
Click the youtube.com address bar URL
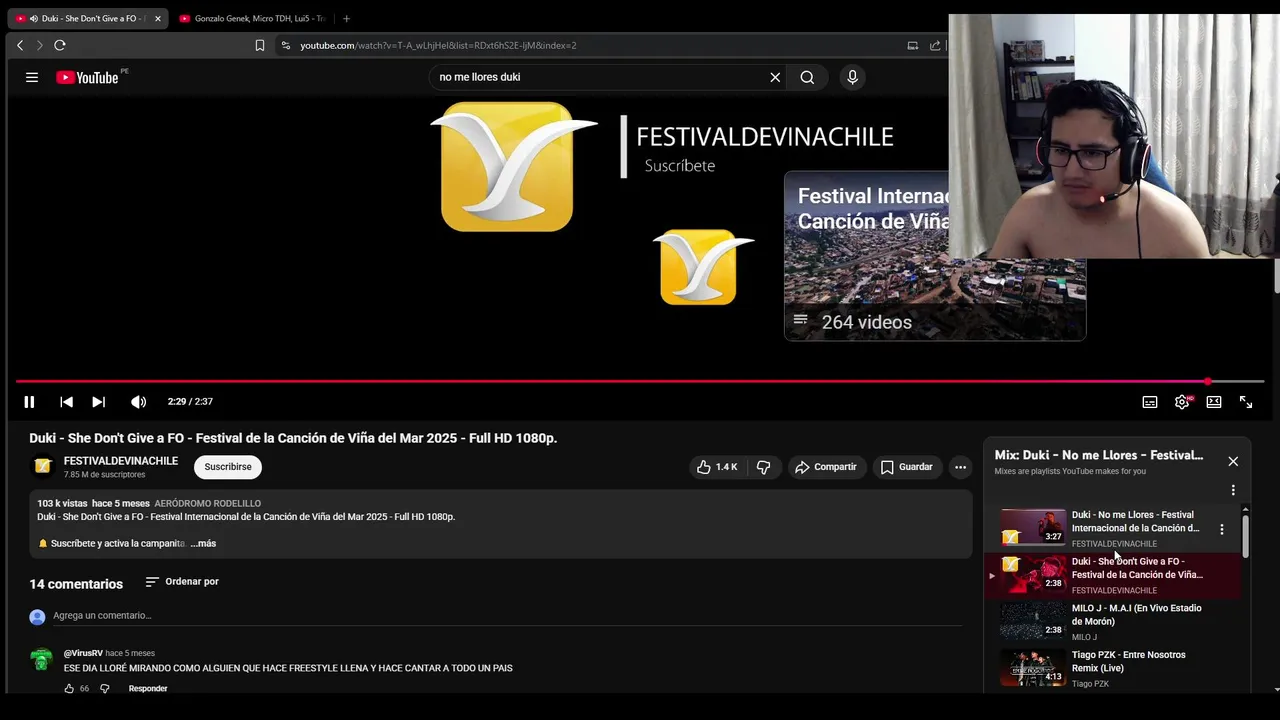(438, 45)
